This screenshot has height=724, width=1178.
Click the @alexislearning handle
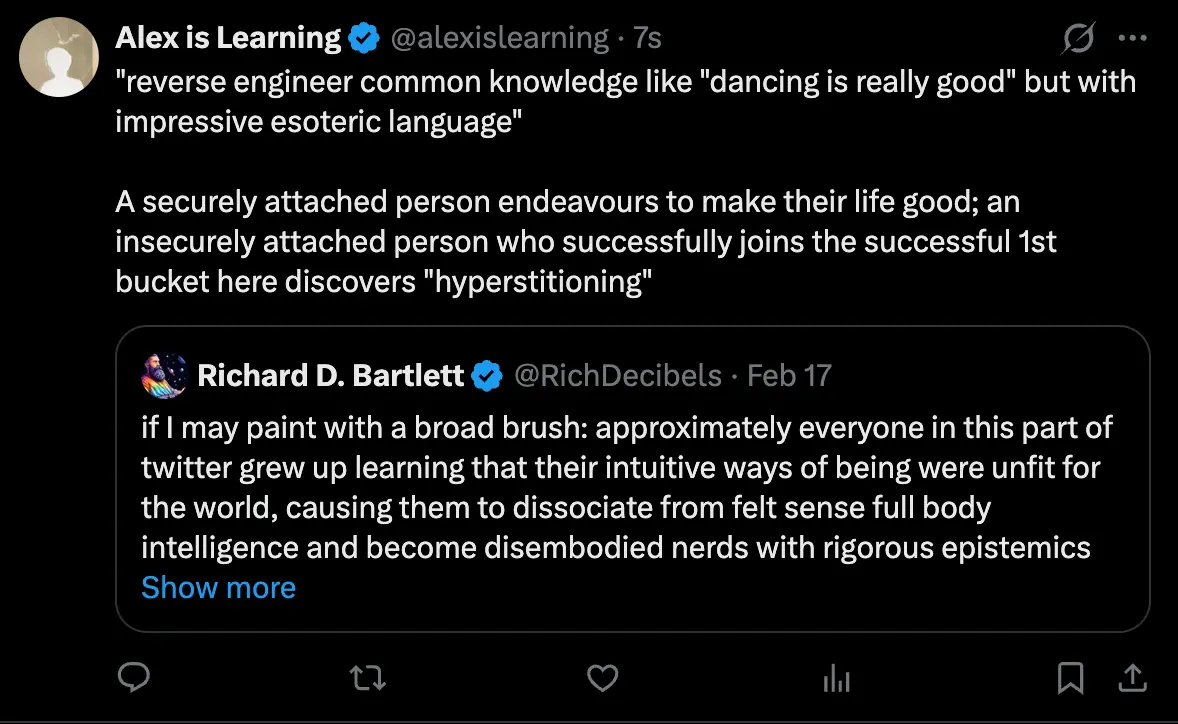click(x=498, y=39)
